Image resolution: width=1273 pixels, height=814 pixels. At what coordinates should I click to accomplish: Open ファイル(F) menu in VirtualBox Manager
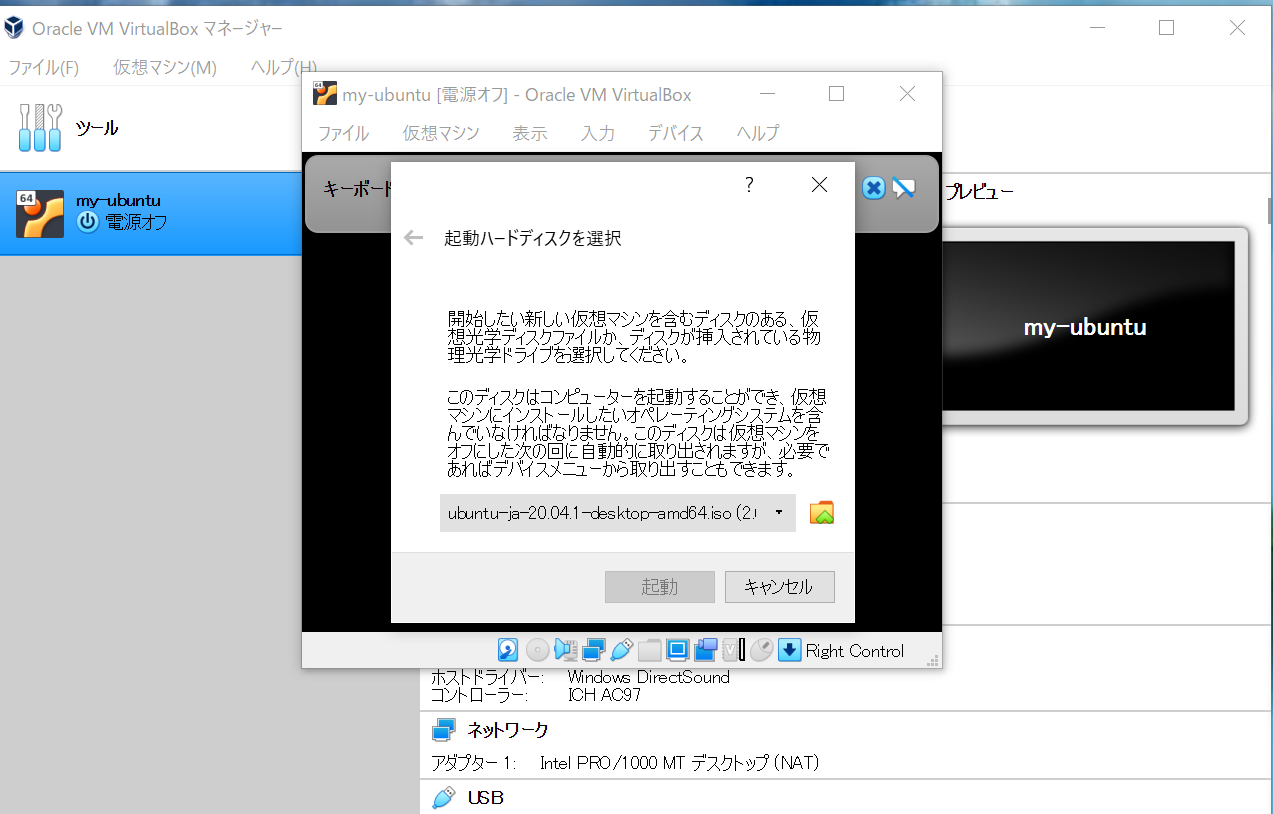click(44, 67)
